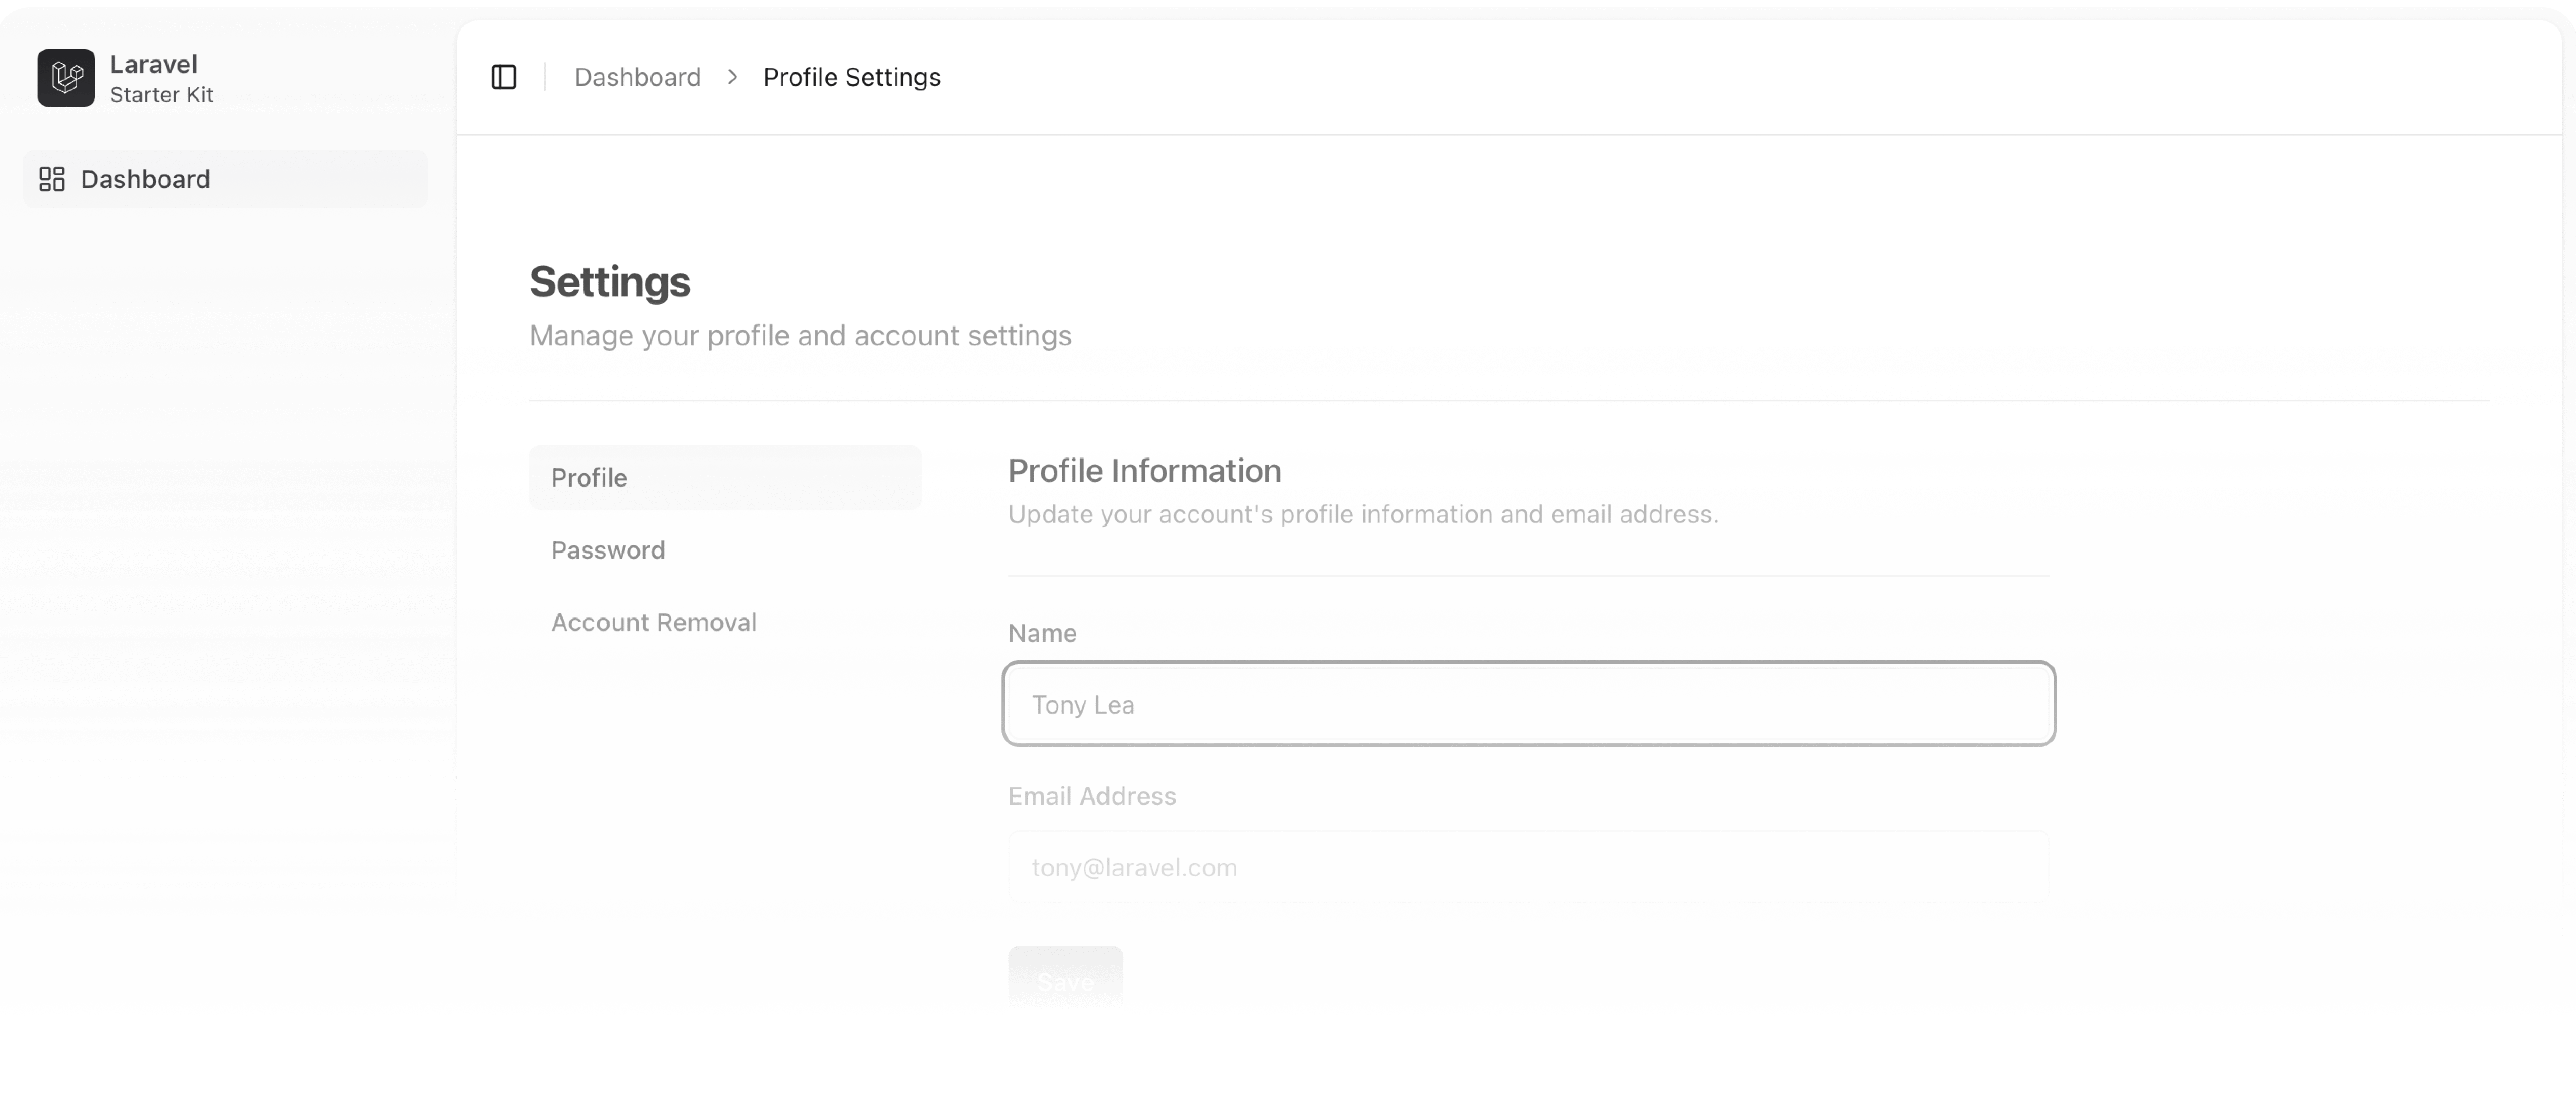Click the Laravel Starter Kit title text
Screen dimensions: 2576x1103
161,78
